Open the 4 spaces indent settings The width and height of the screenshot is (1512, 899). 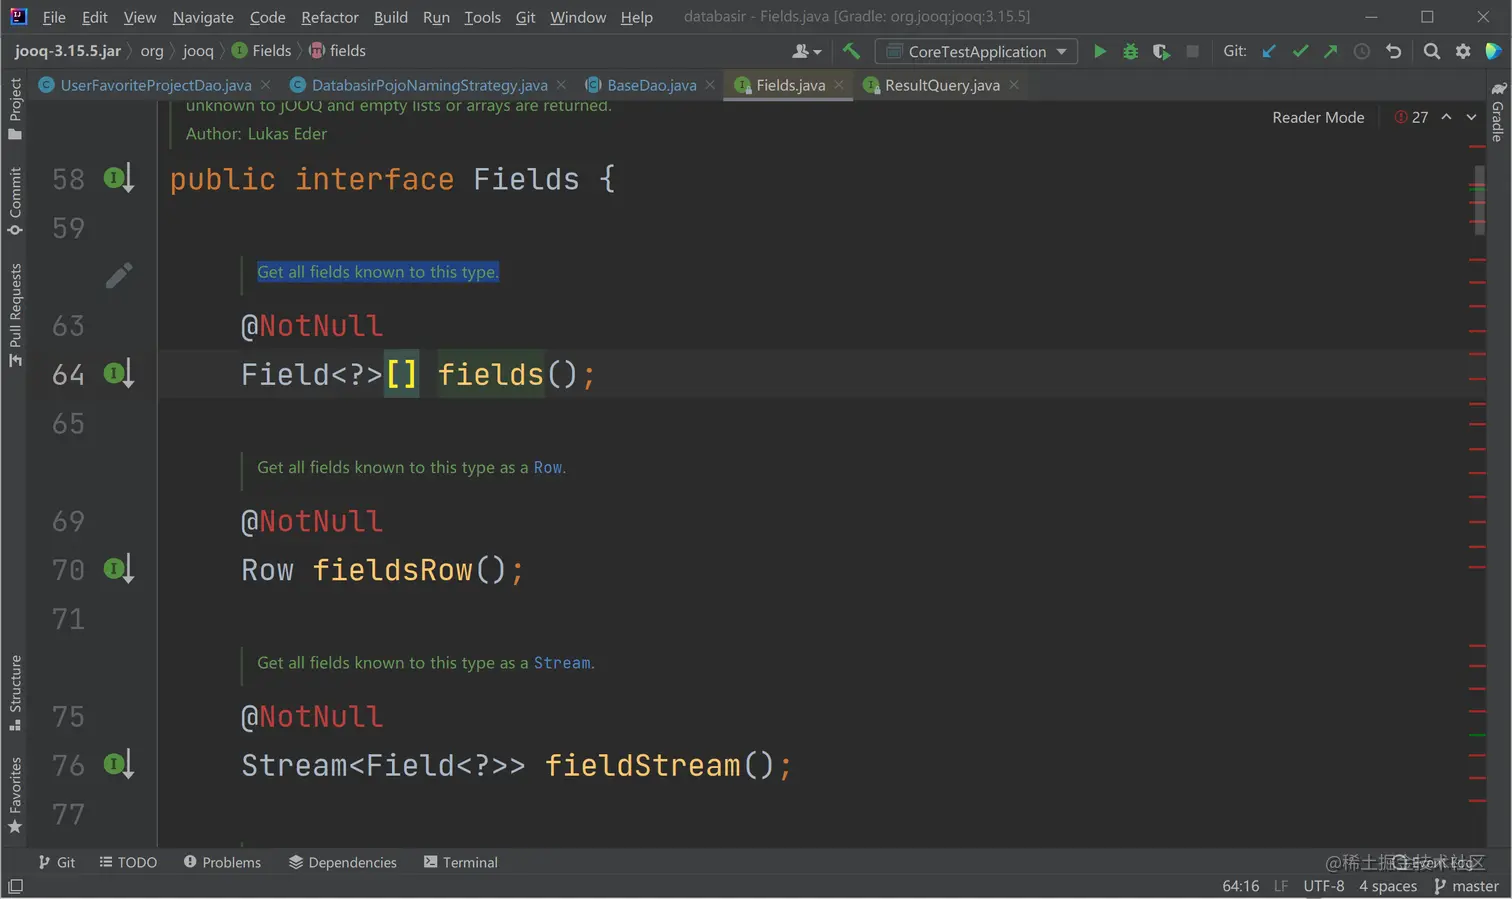tap(1388, 886)
